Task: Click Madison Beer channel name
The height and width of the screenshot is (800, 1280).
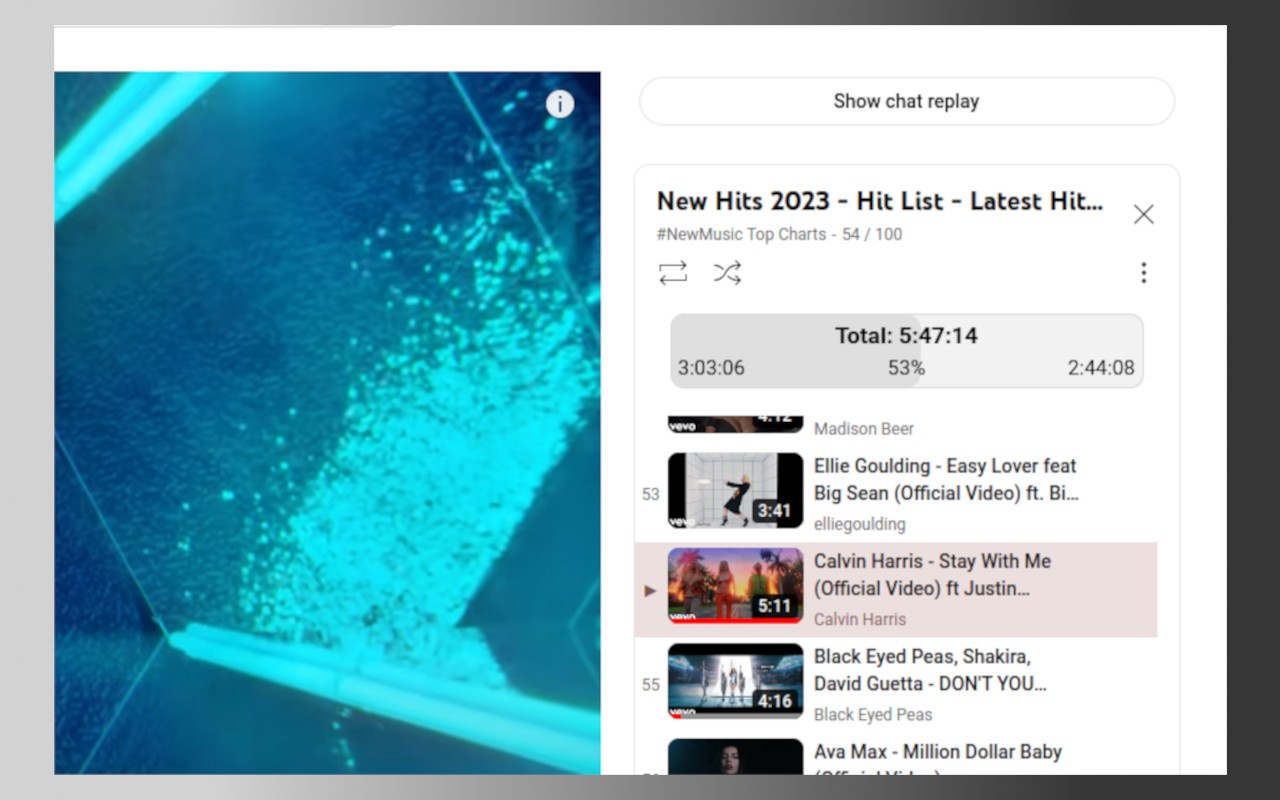Action: coord(863,429)
